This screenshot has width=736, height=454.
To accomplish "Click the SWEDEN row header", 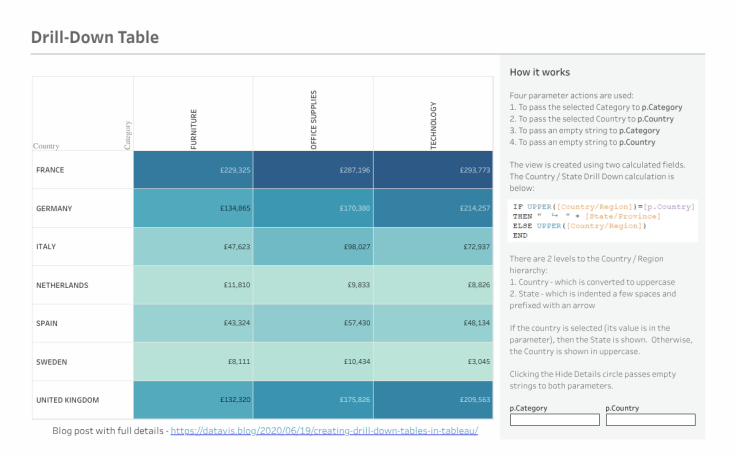I will click(x=51, y=361).
